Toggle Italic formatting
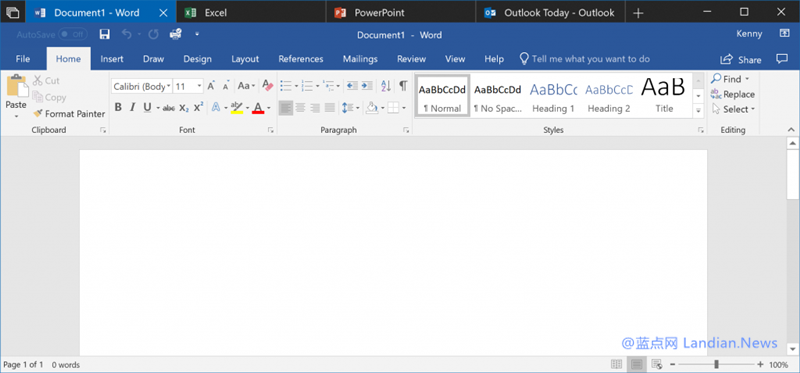Viewport: 800px width, 373px height. pyautogui.click(x=132, y=108)
